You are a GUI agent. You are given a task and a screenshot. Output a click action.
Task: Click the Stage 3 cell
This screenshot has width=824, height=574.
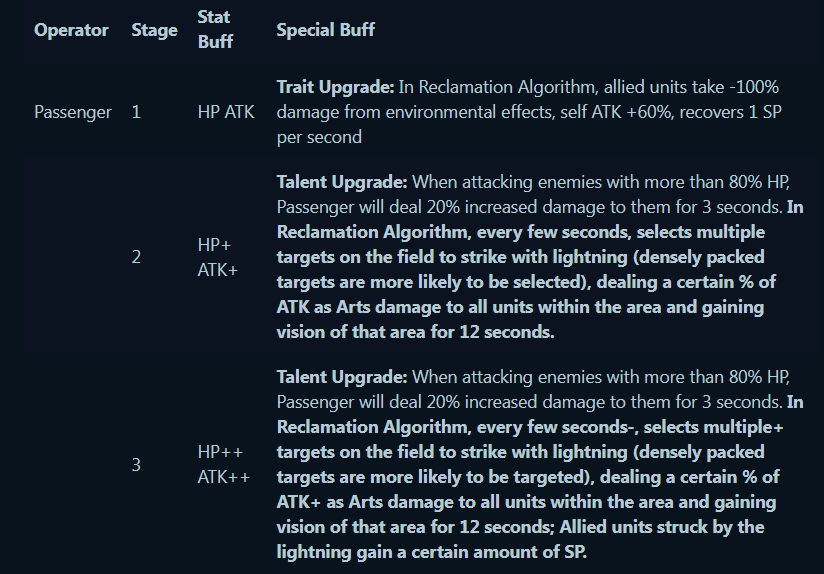[x=136, y=465]
